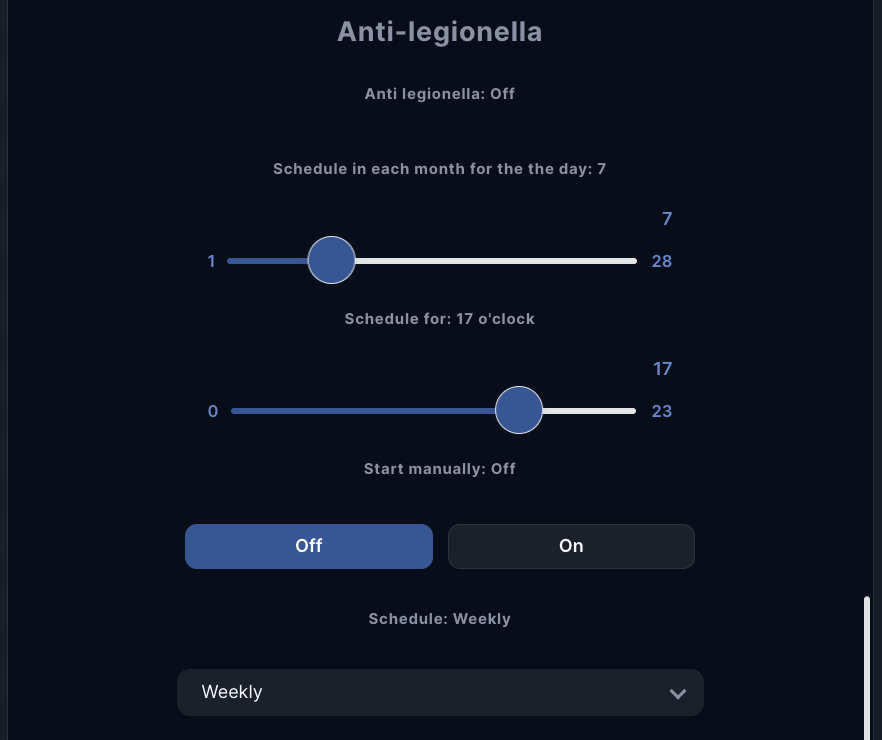This screenshot has width=882, height=740.
Task: Click the "Schedule in each month" label
Action: coord(440,169)
